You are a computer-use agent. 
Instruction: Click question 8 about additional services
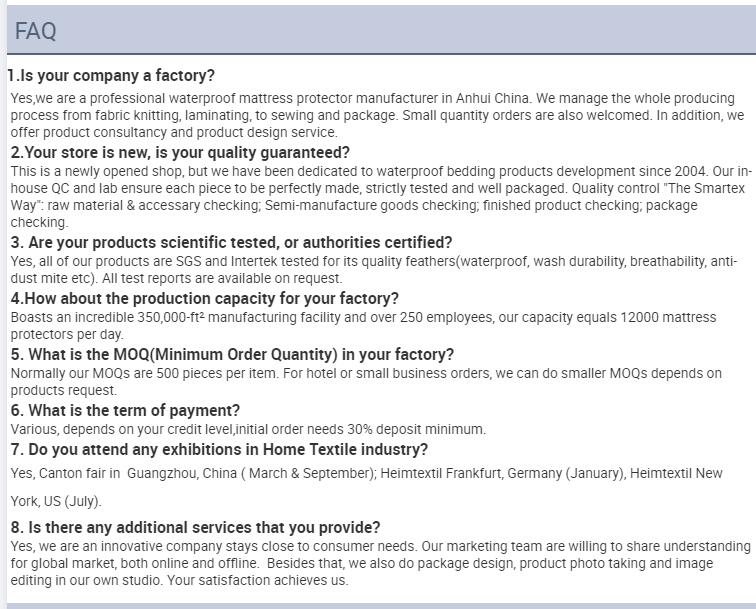pyautogui.click(x=195, y=527)
